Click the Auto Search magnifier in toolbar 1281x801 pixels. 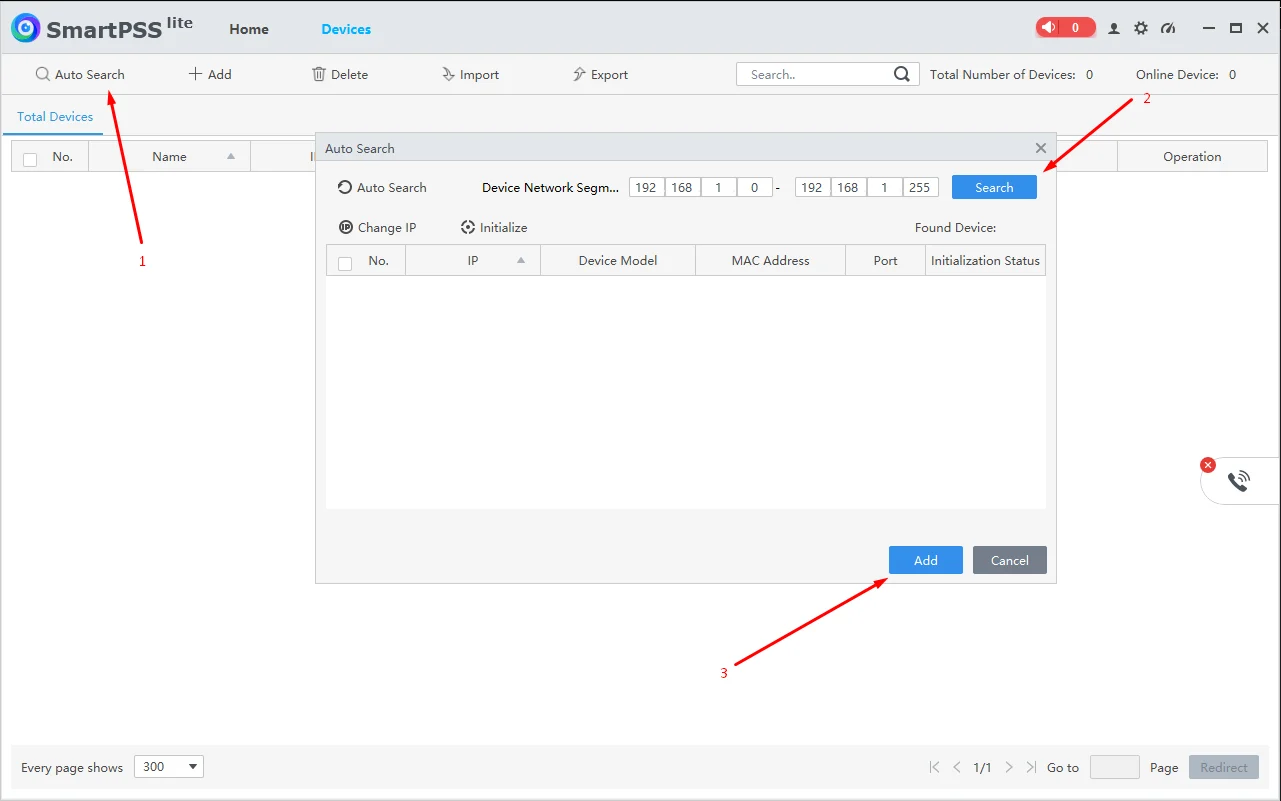point(42,74)
